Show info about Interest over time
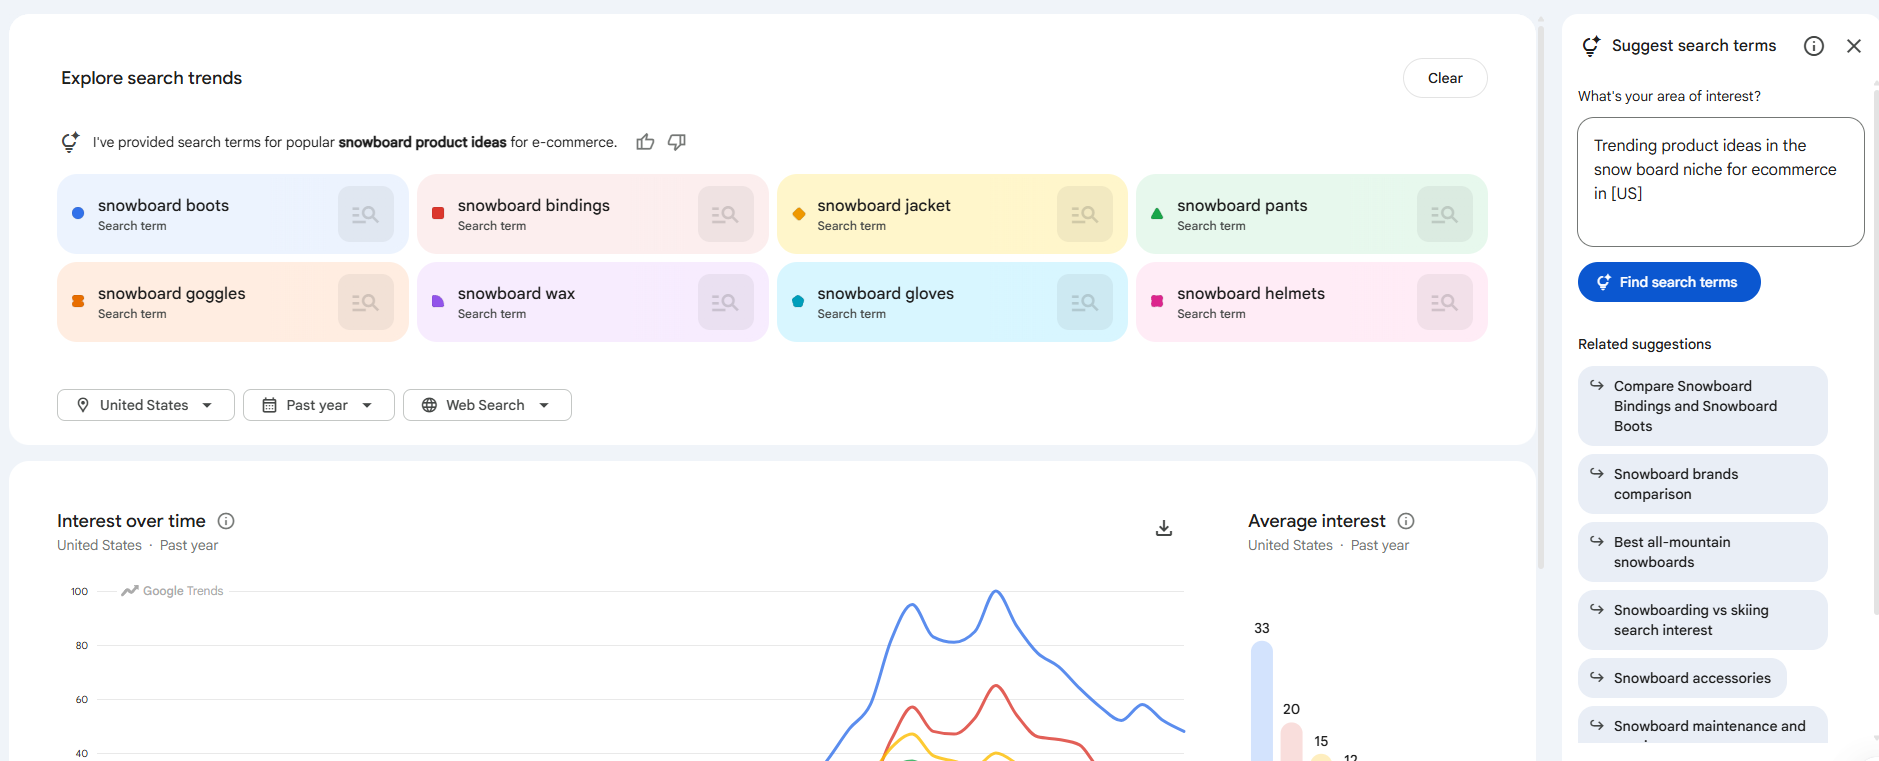 pos(226,521)
